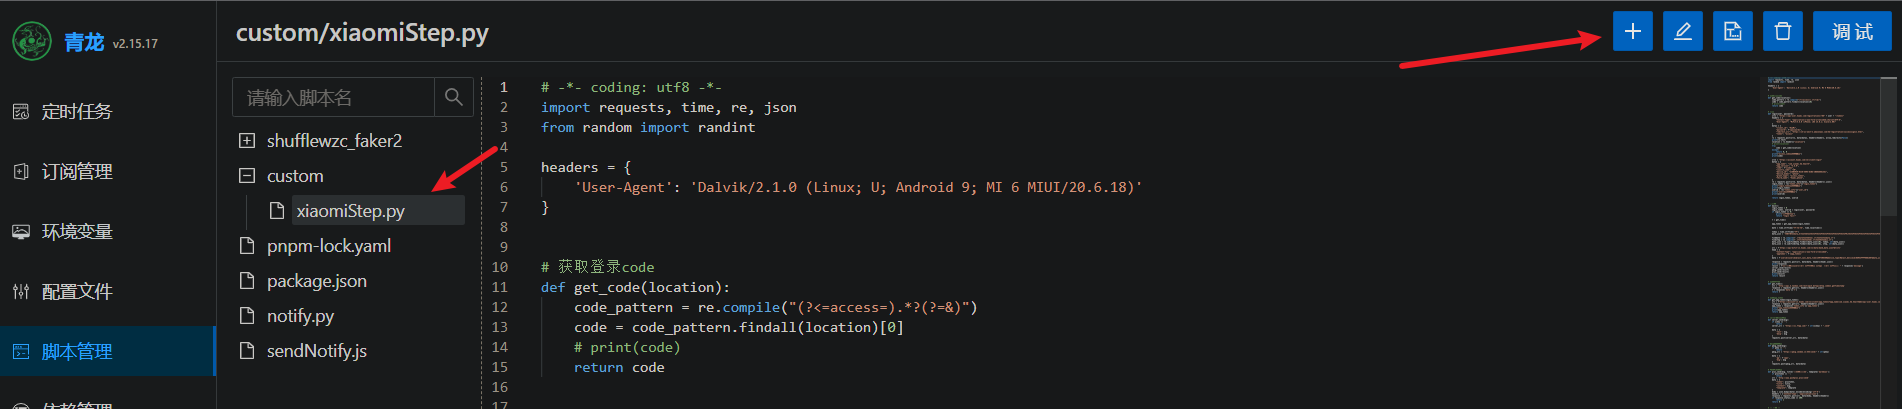Click the scheduled tasks (定时任务) sidebar icon
1902x409 pixels.
tap(21, 112)
